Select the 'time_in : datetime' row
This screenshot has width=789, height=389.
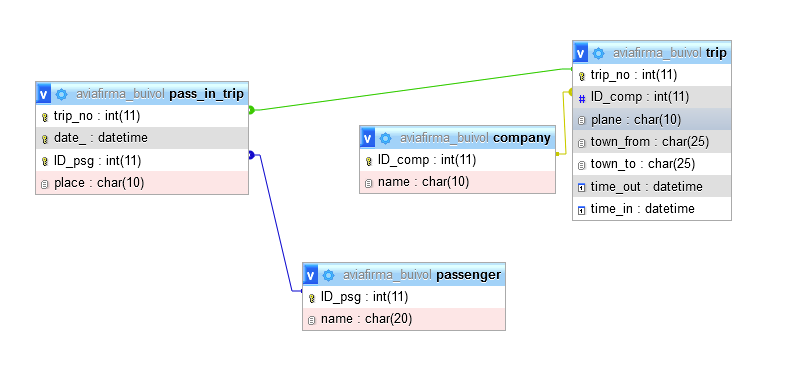(x=652, y=209)
